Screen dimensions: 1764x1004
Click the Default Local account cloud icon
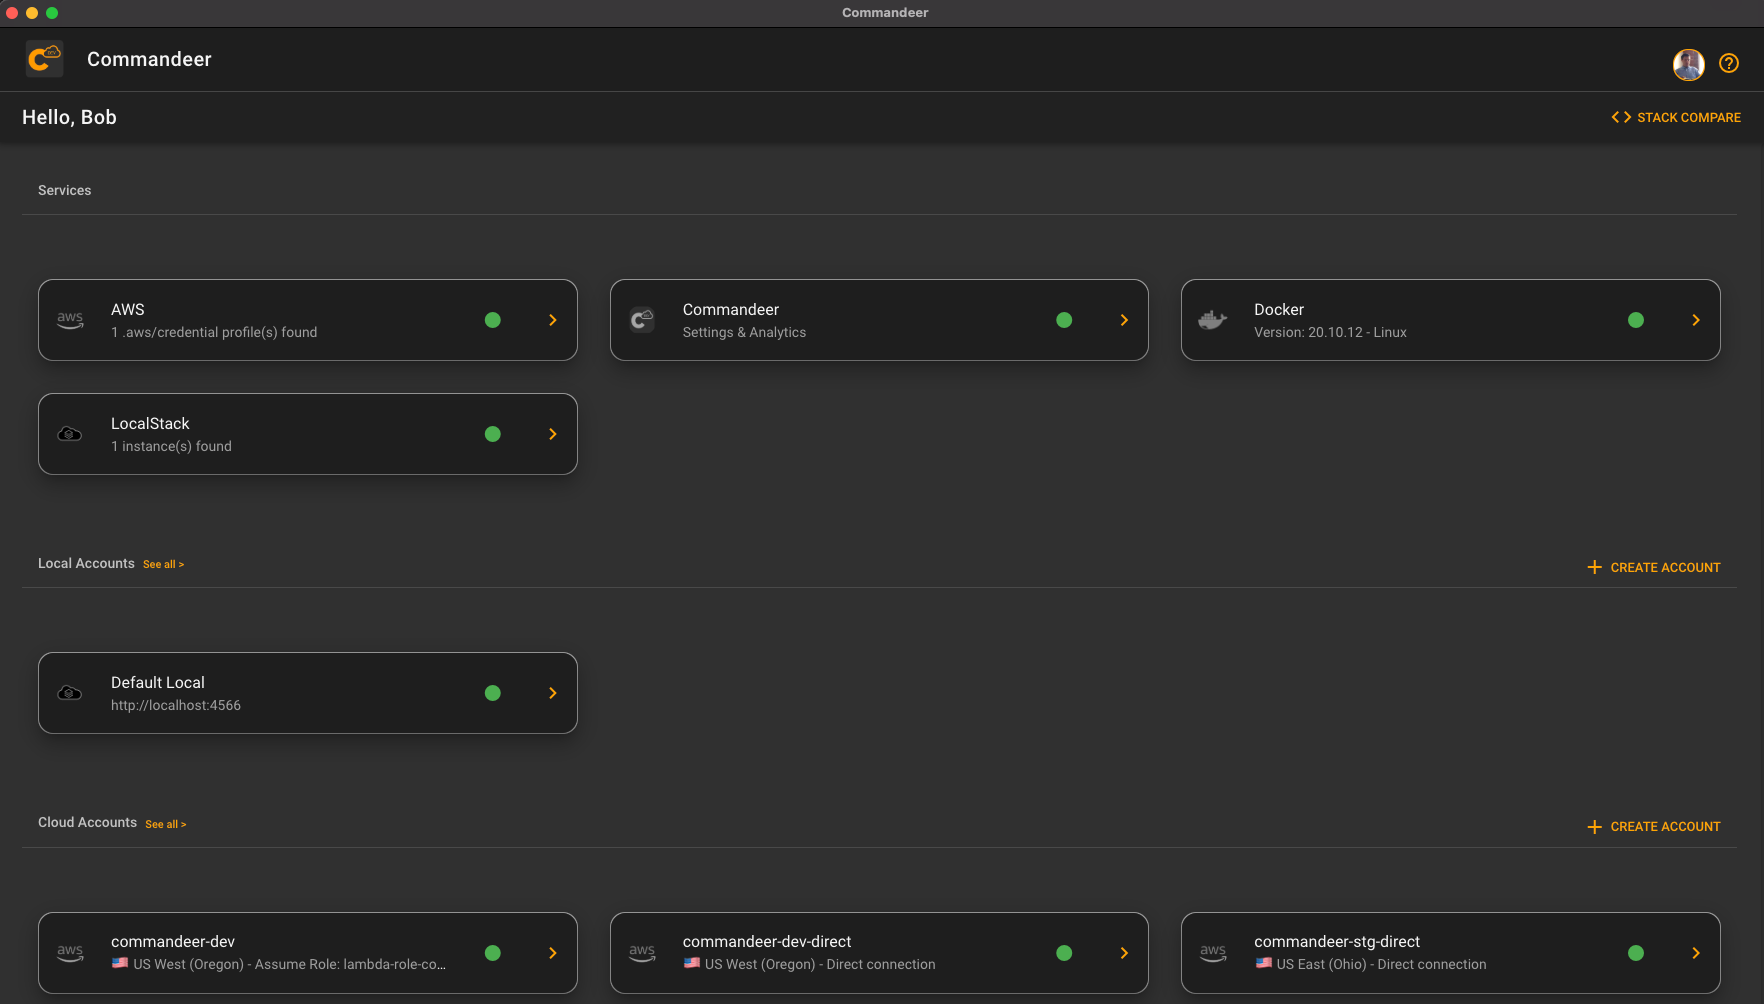[x=70, y=693]
